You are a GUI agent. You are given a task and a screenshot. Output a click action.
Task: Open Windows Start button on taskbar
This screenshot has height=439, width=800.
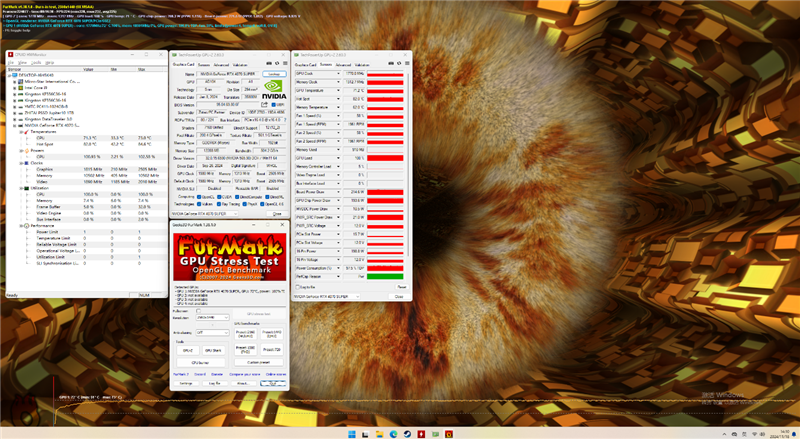click(352, 434)
